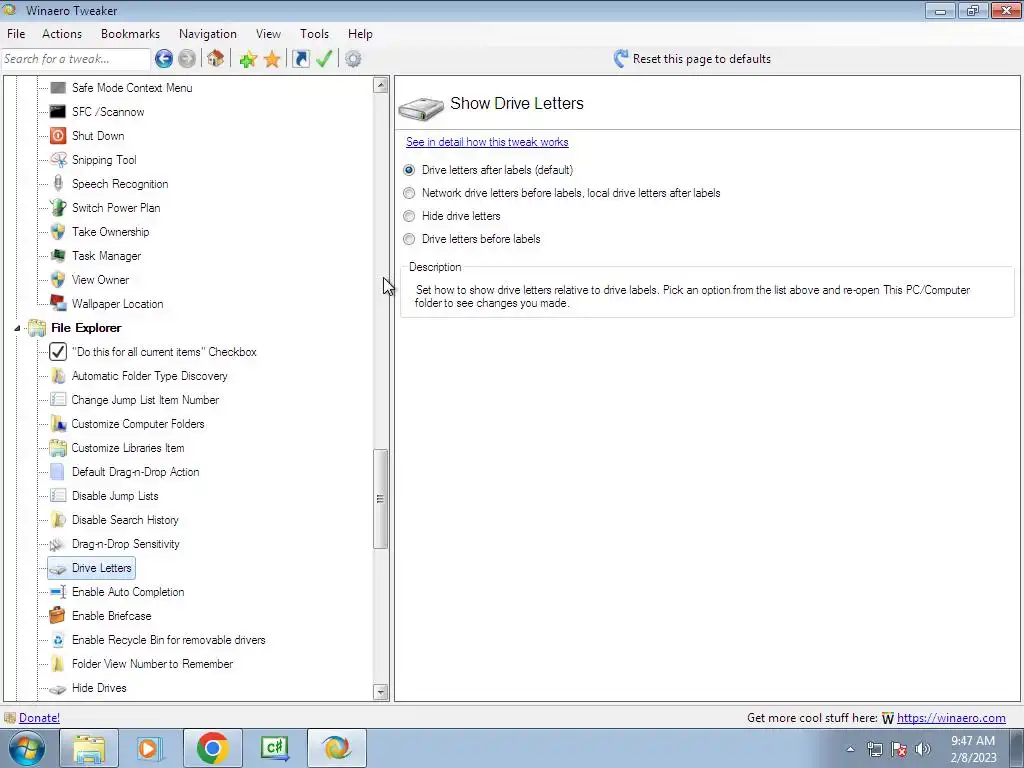Screen dimensions: 1024x768
Task: Click the Snipping Tool scissors icon
Action: (x=58, y=160)
